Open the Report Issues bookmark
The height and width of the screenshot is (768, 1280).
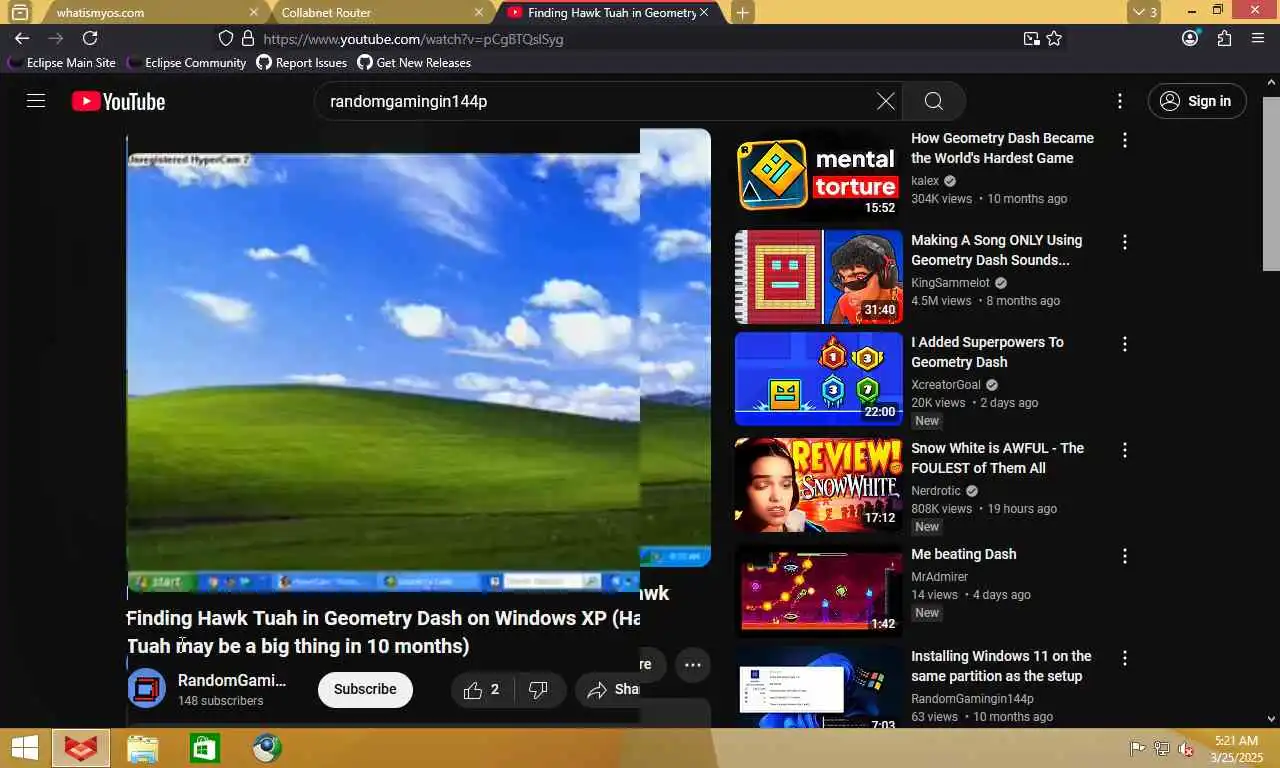pyautogui.click(x=302, y=62)
